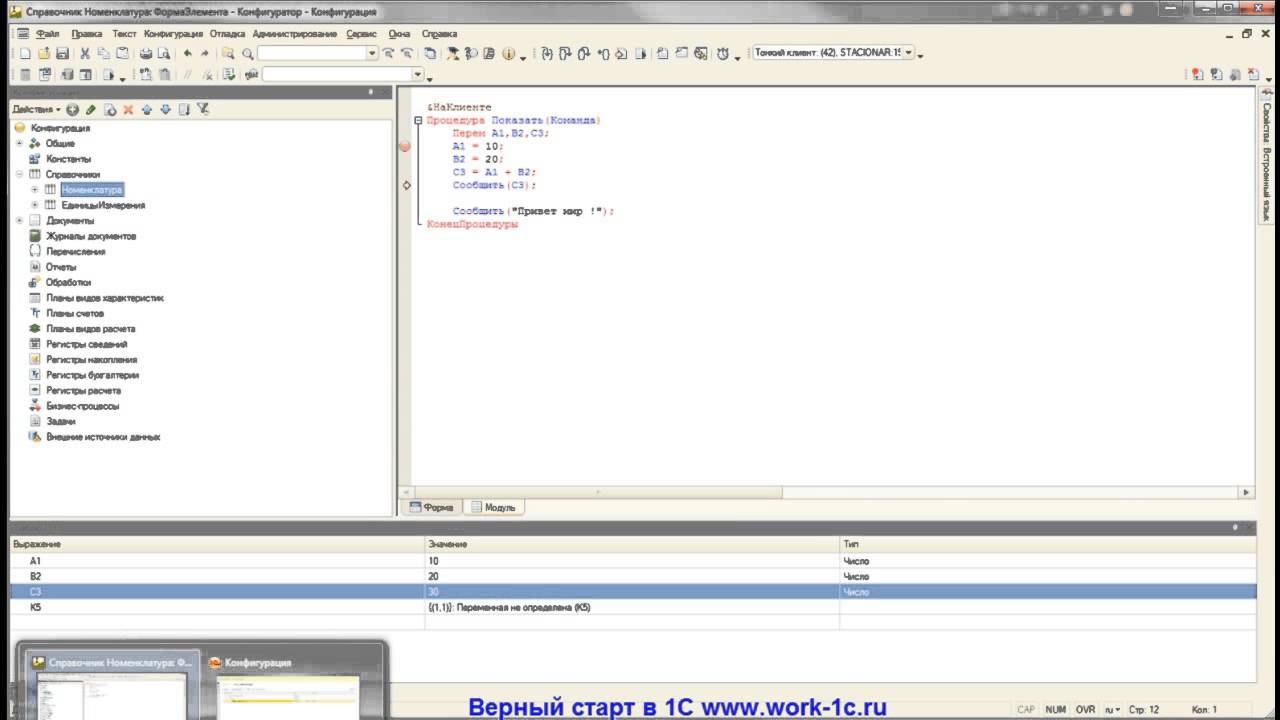Screen dimensions: 1280x720
Task: Click the Print icon in toolbar
Action: pos(146,54)
